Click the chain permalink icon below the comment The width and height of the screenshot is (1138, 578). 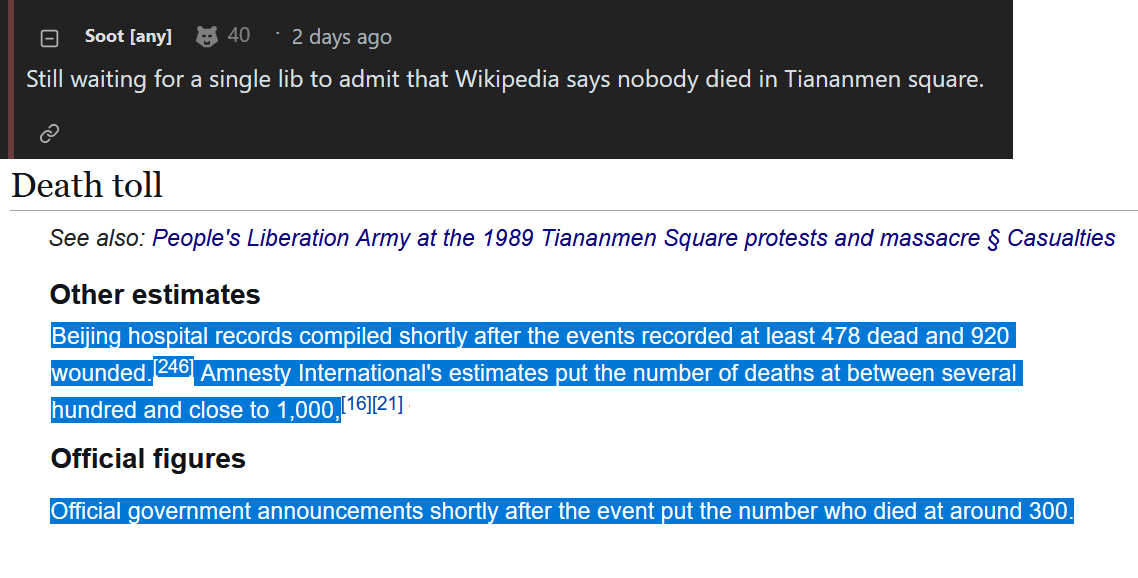(49, 133)
